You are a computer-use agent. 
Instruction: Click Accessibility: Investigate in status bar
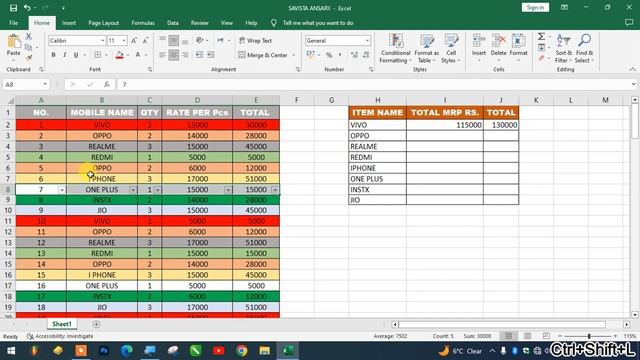pos(60,336)
